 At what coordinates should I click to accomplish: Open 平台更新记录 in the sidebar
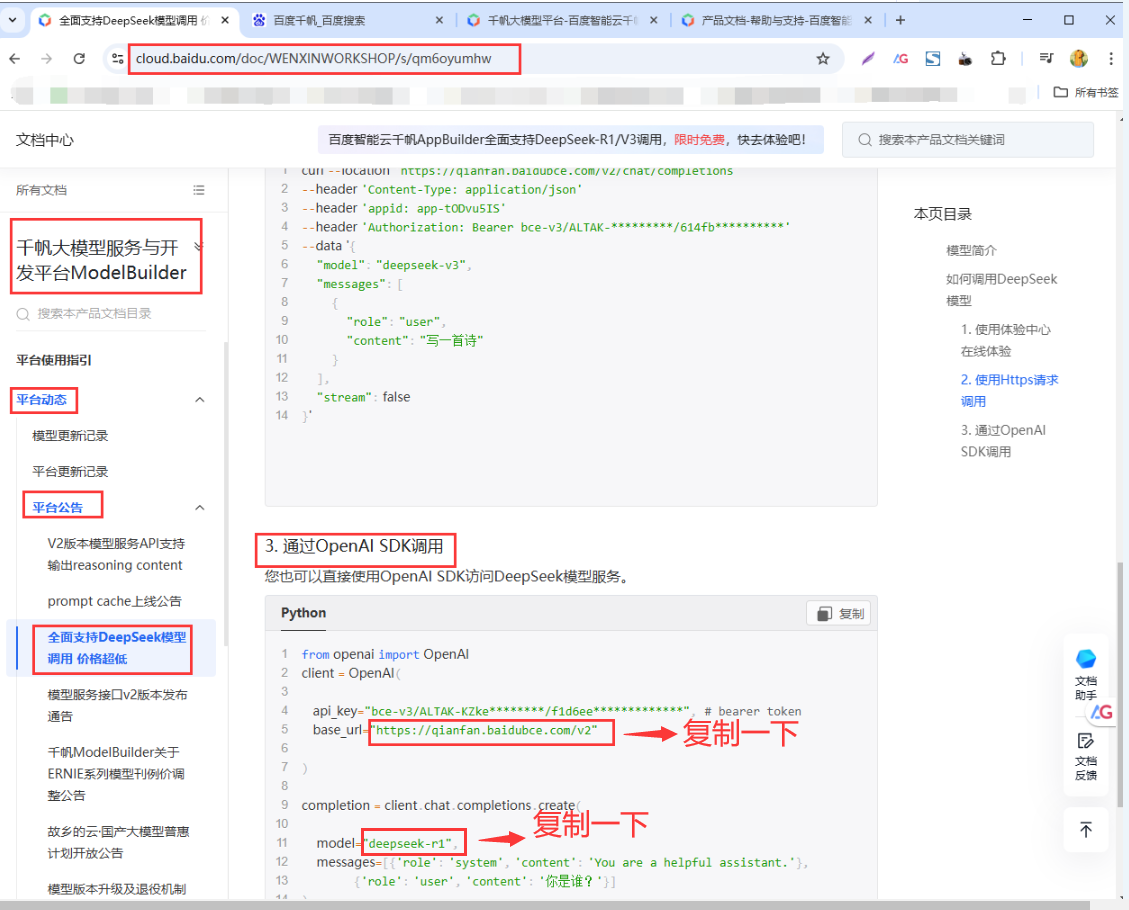(70, 472)
